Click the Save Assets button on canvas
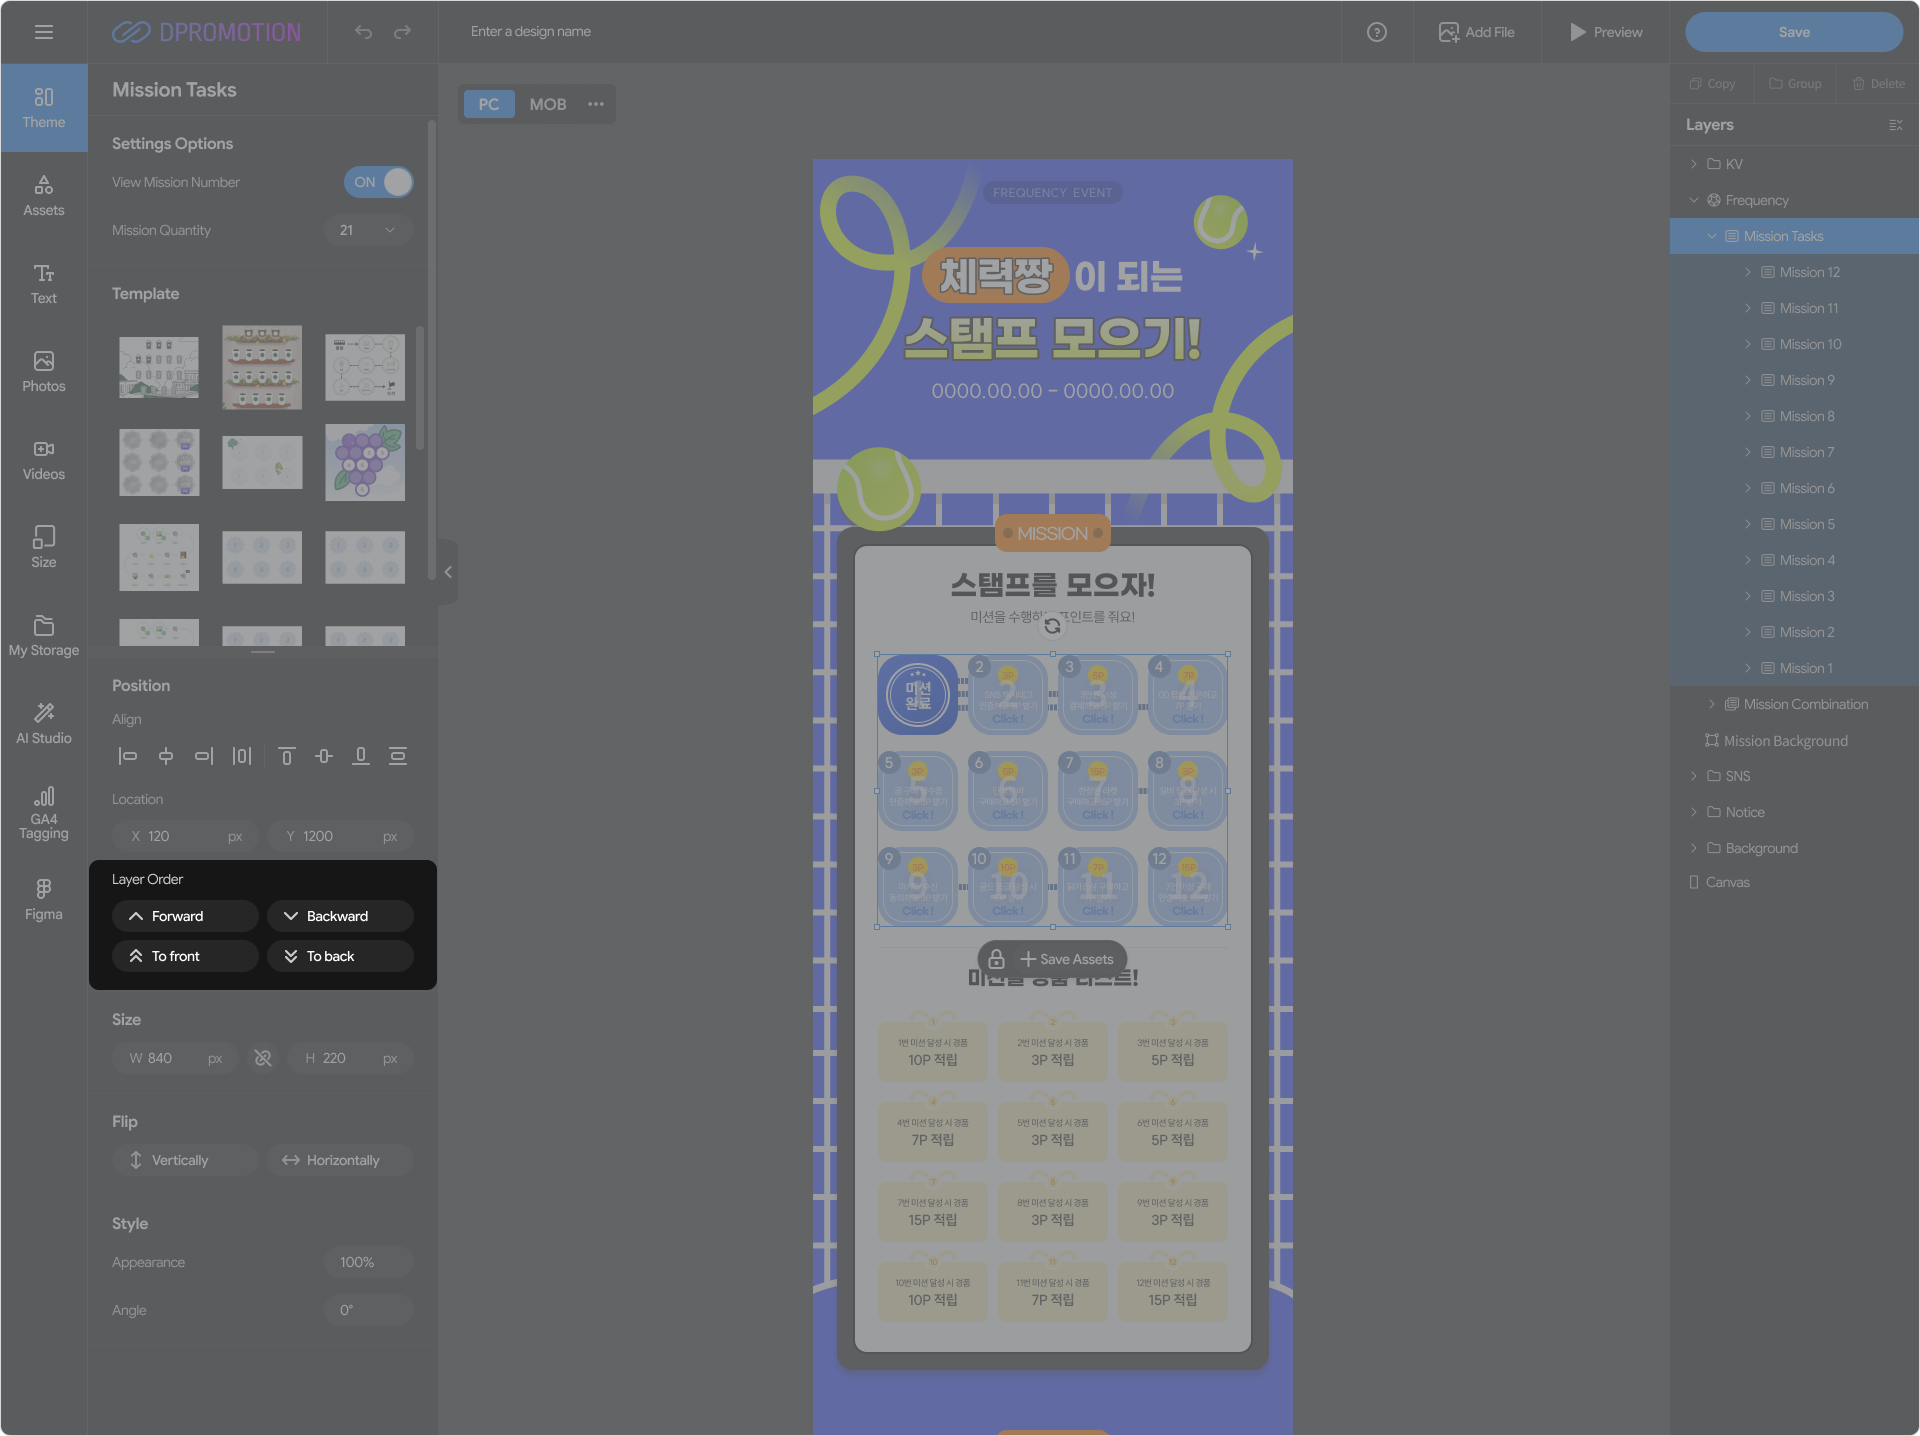The width and height of the screenshot is (1920, 1436). point(1066,959)
